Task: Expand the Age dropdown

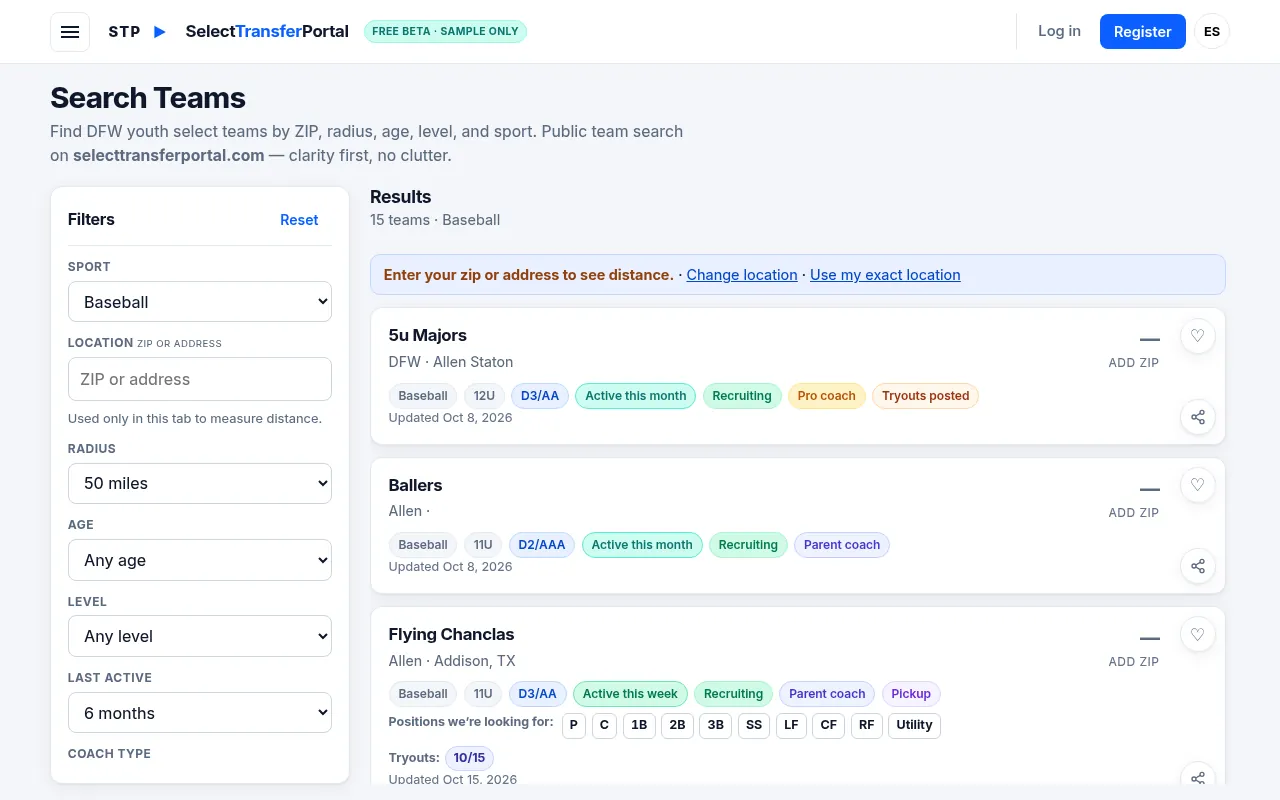Action: point(200,560)
